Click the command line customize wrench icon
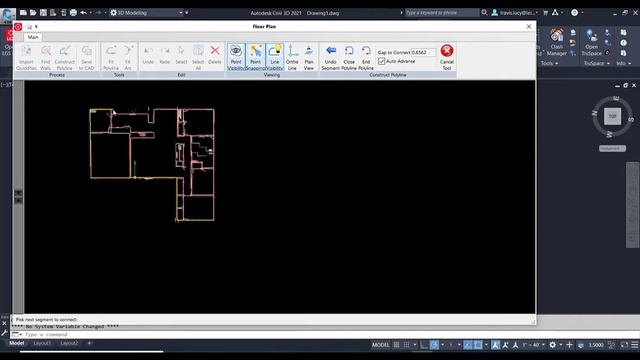This screenshot has width=640, height=360. (x=4, y=333)
